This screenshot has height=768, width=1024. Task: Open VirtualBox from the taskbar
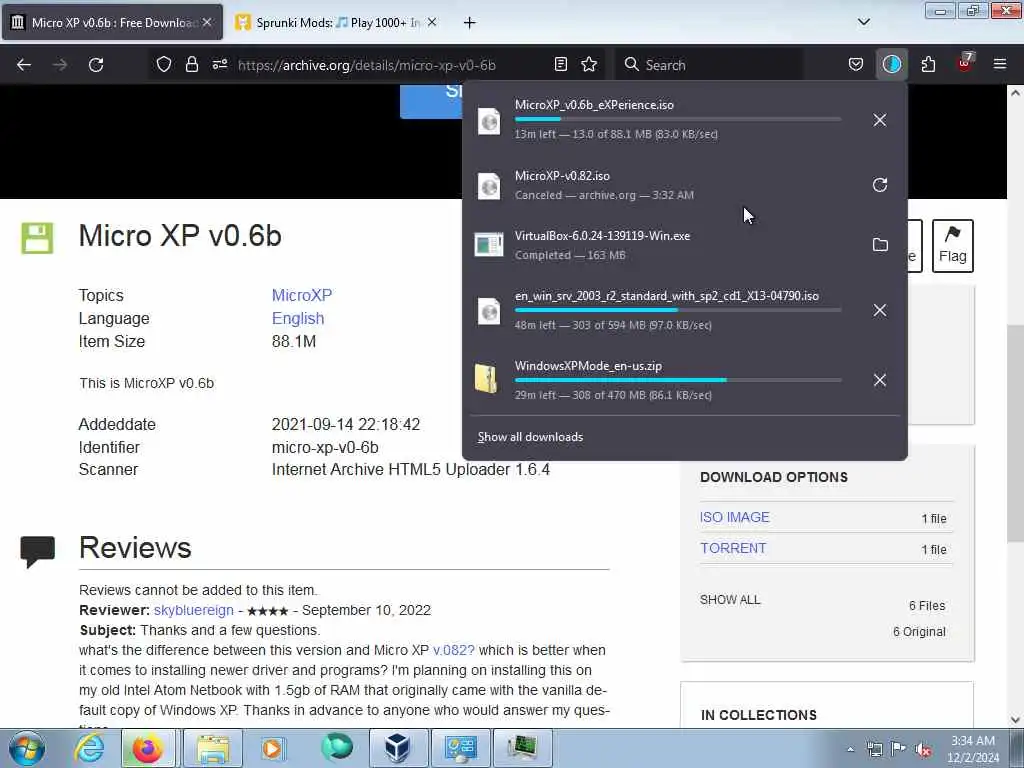tap(398, 748)
